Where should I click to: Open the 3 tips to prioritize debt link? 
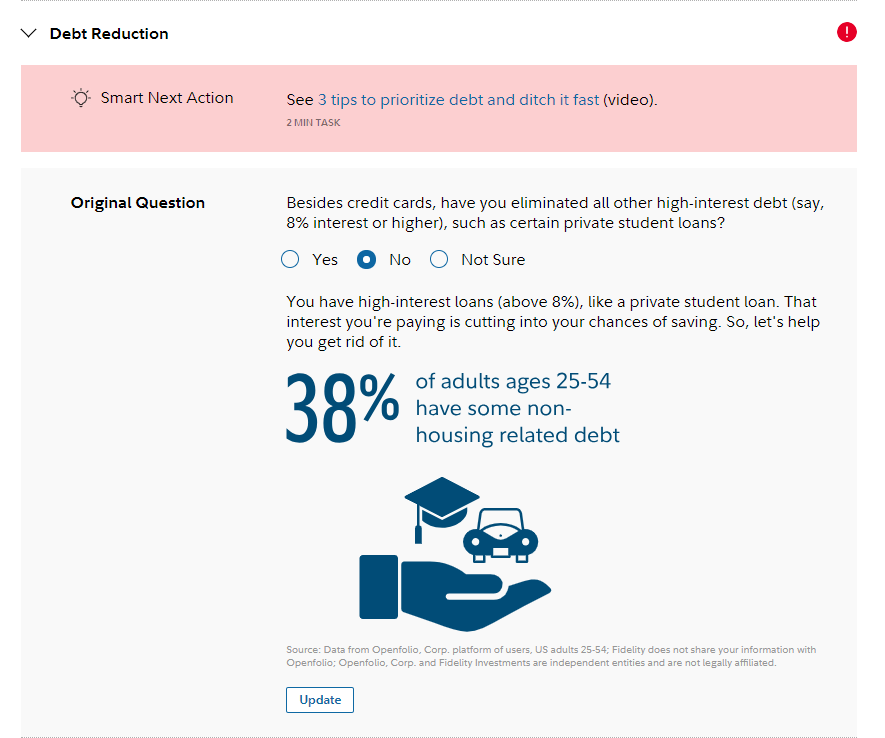[x=458, y=100]
